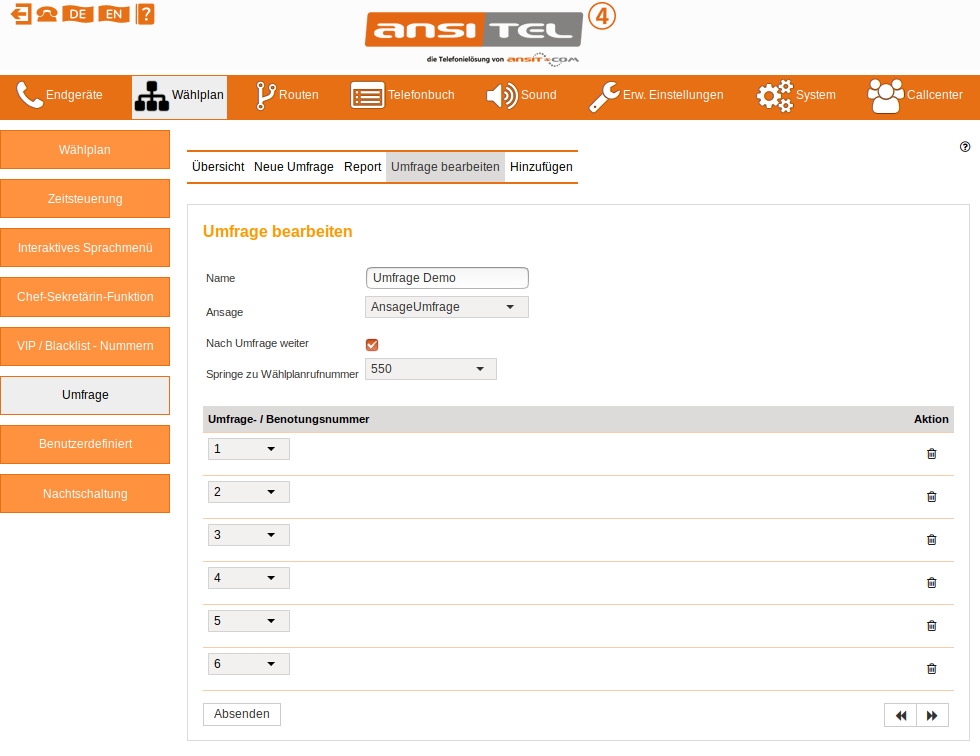
Task: Open the Ansage dropdown AnsageUmfrage
Action: (447, 307)
